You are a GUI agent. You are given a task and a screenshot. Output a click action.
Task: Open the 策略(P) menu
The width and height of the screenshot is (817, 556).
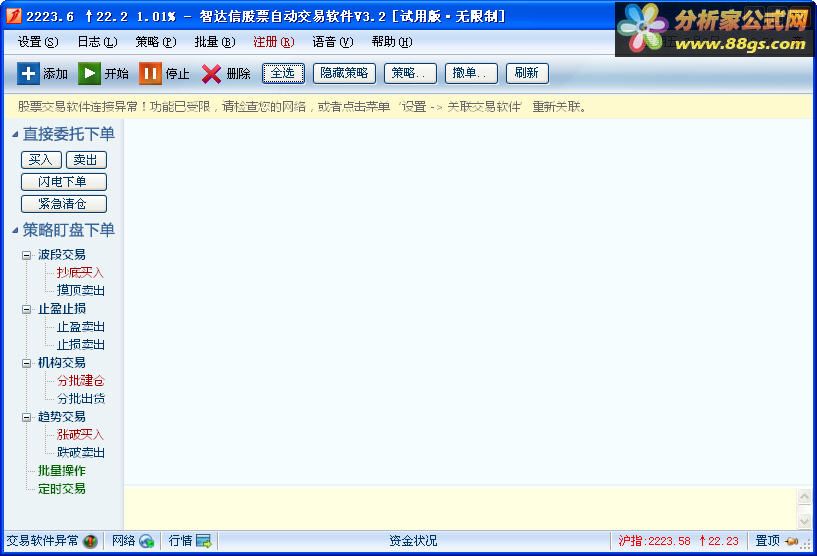[x=156, y=42]
